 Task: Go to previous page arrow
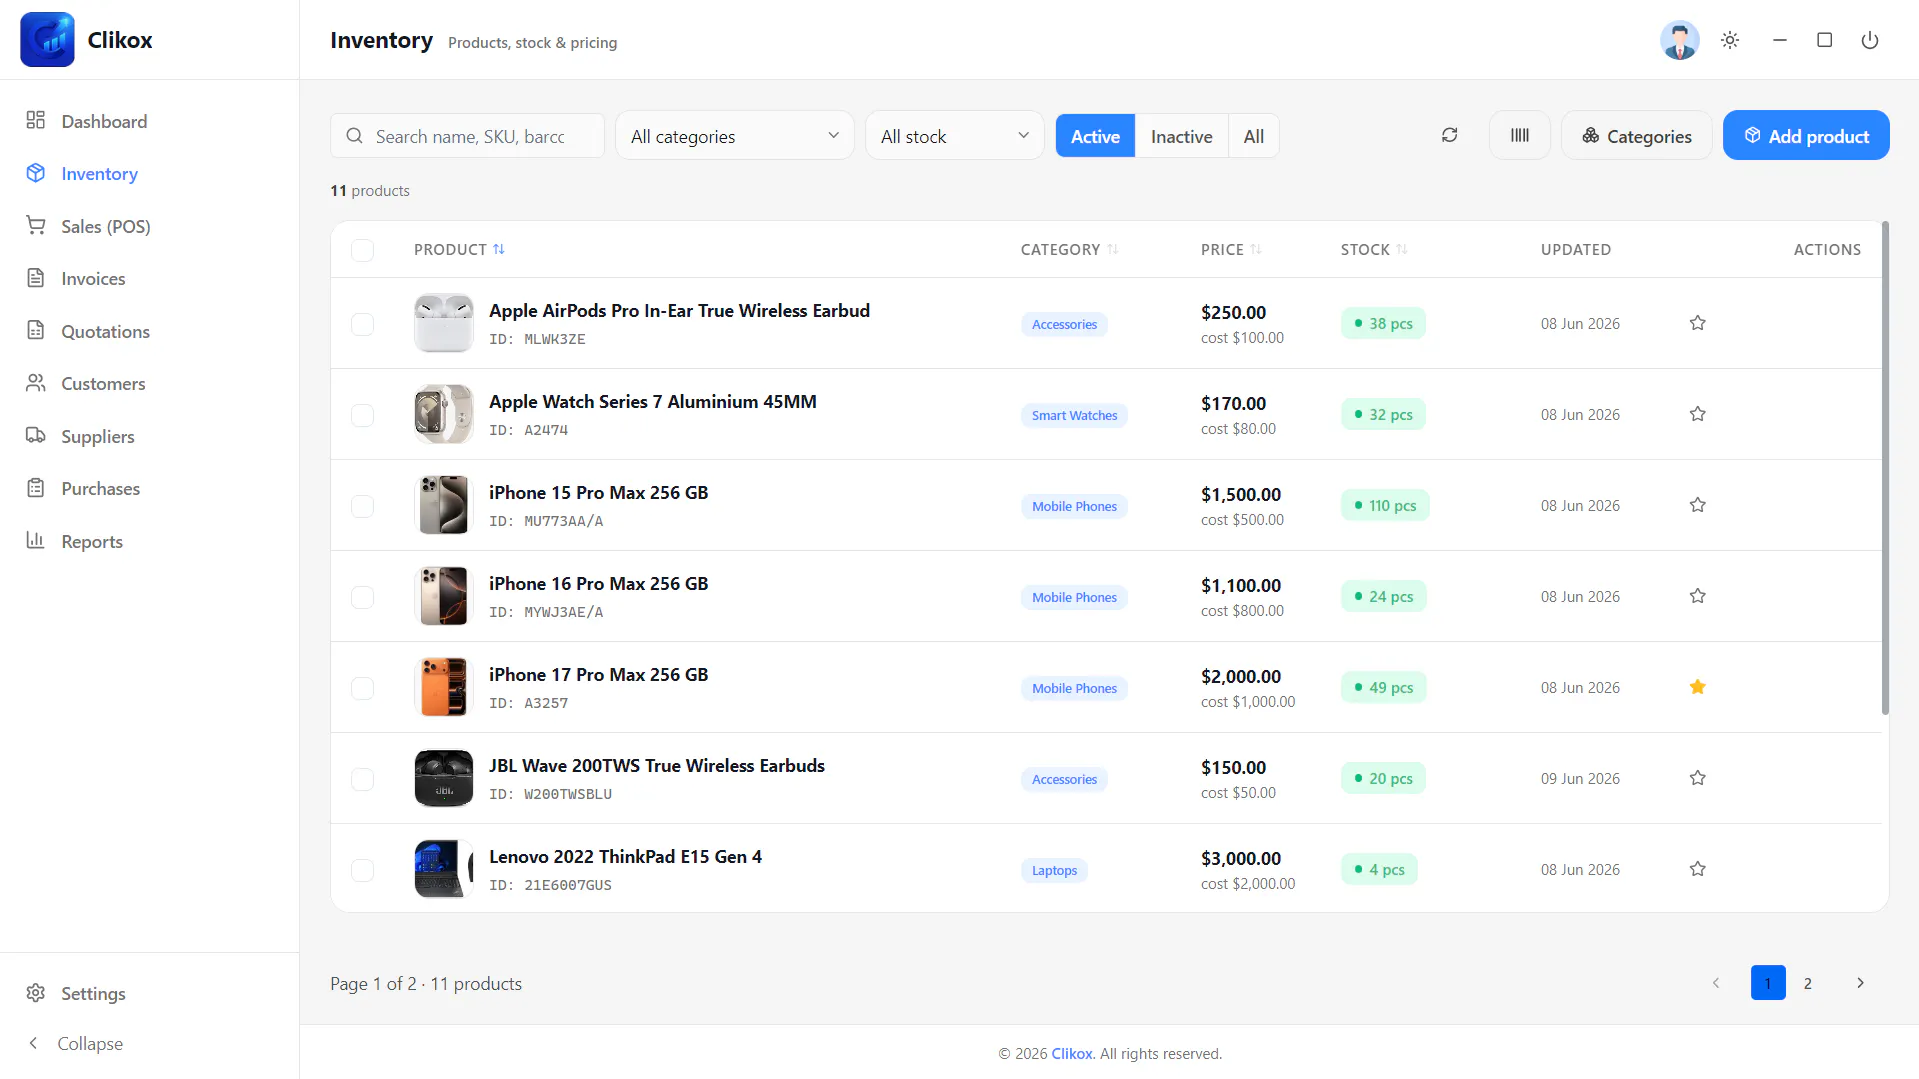point(1716,983)
